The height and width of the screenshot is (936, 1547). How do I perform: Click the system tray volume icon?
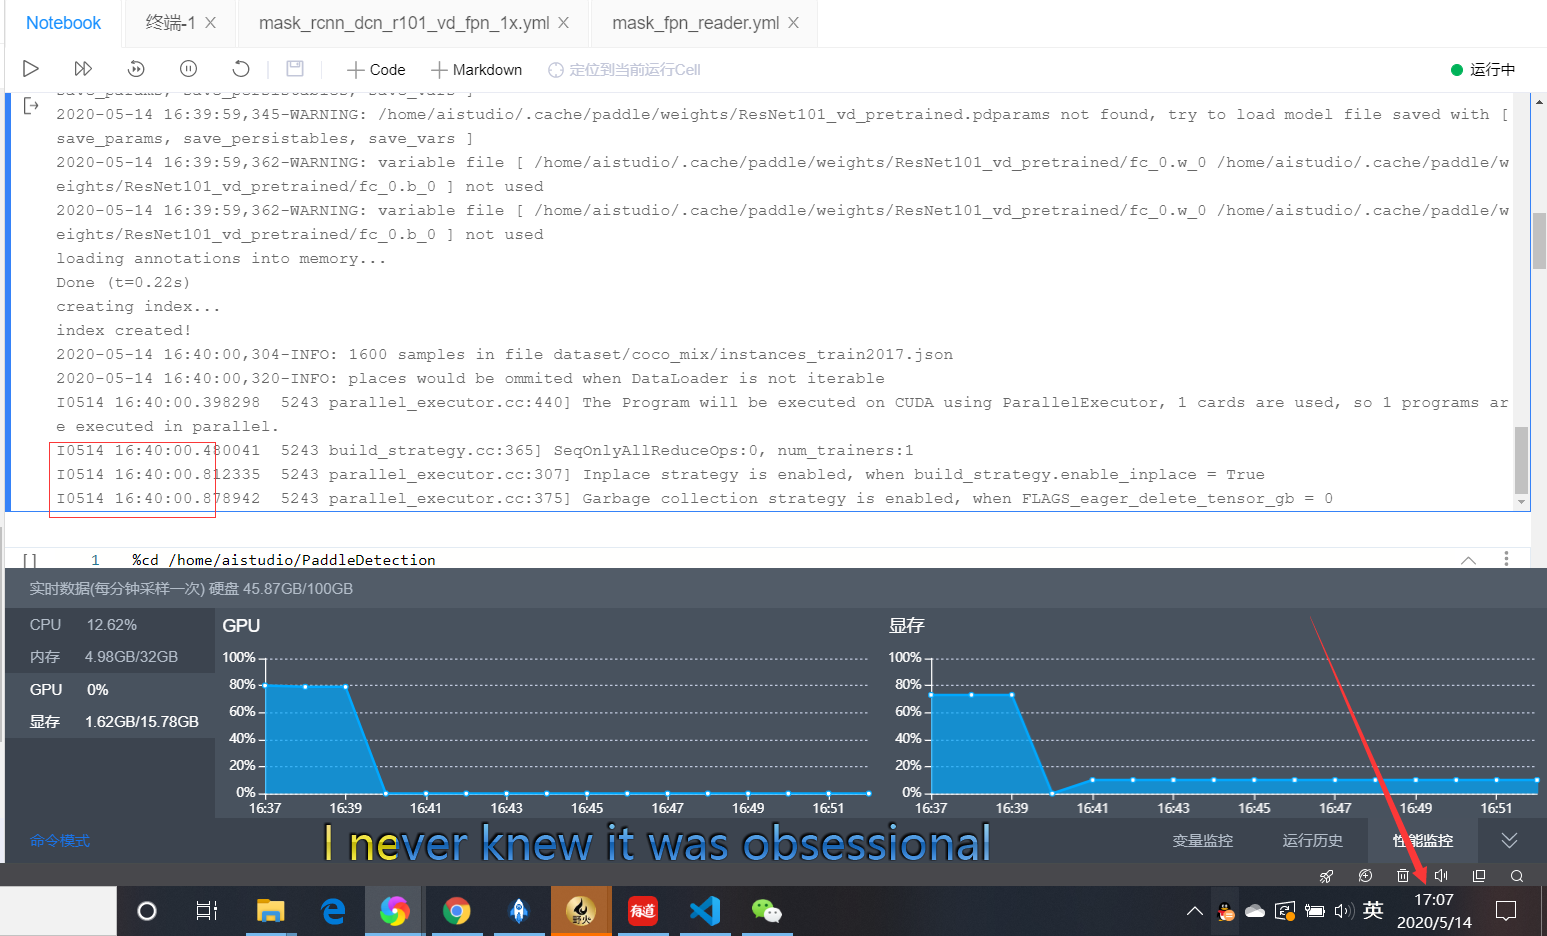(1344, 911)
